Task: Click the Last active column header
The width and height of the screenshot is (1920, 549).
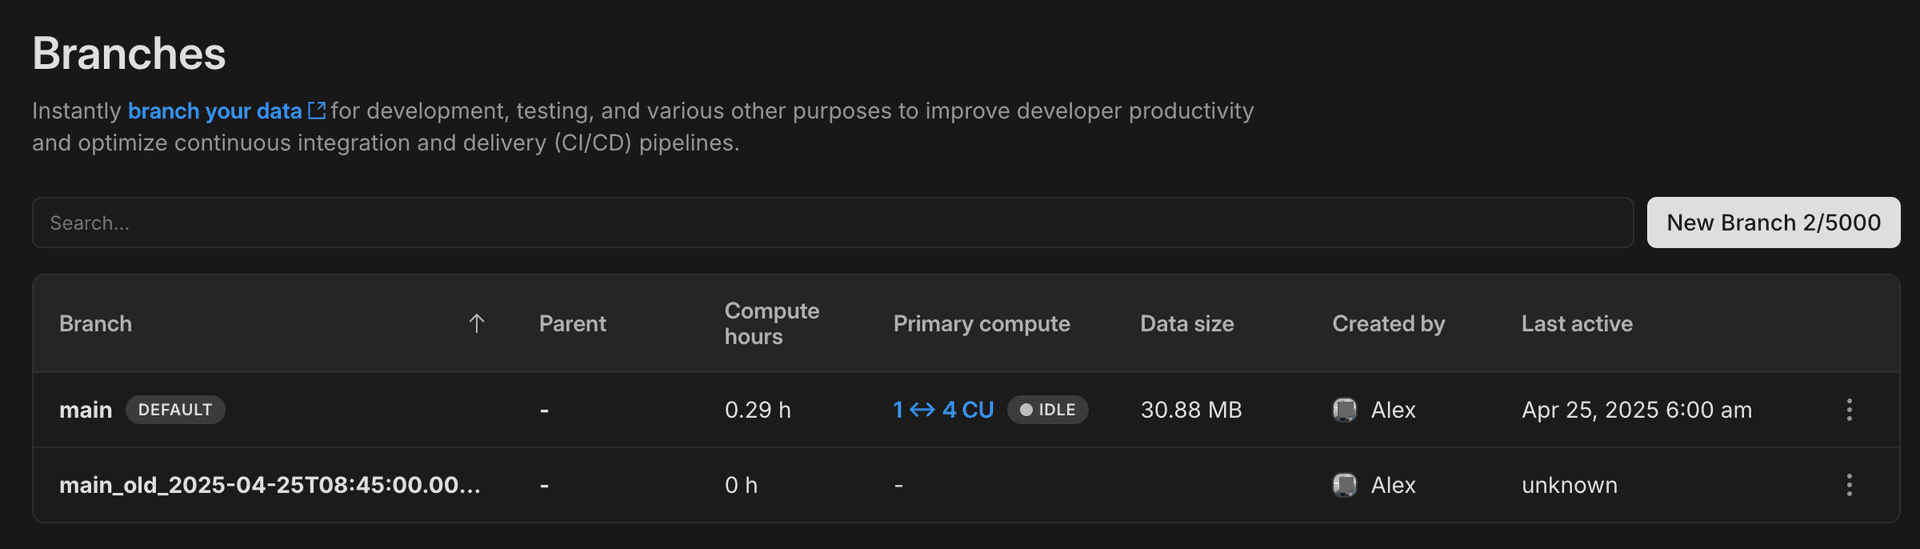Action: coord(1576,324)
